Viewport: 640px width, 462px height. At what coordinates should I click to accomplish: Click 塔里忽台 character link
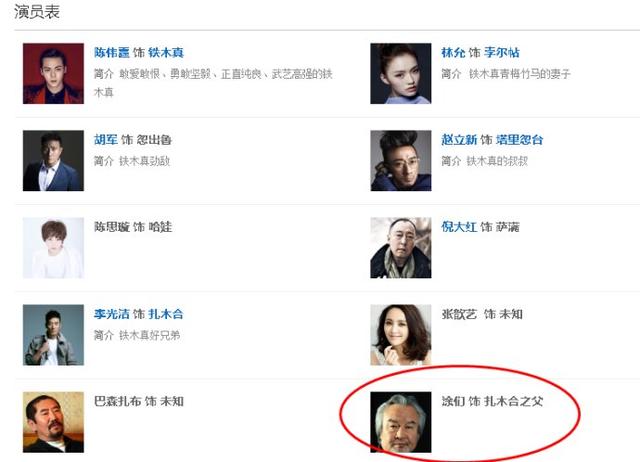(x=520, y=140)
